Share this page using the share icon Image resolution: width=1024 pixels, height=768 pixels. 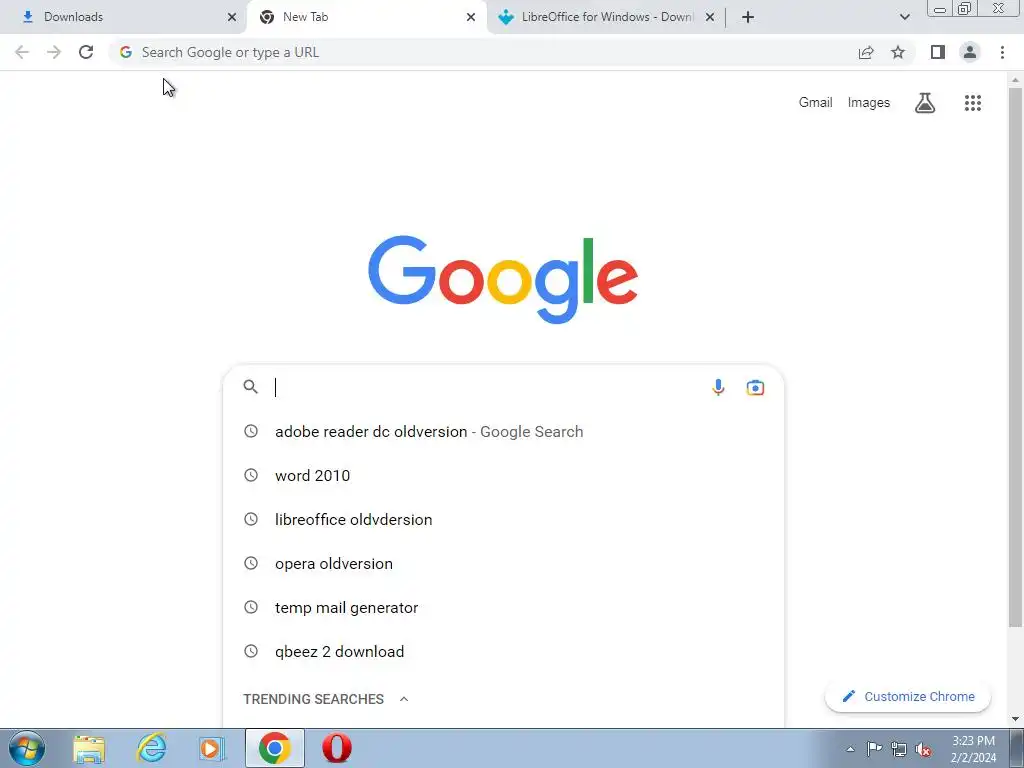click(866, 52)
